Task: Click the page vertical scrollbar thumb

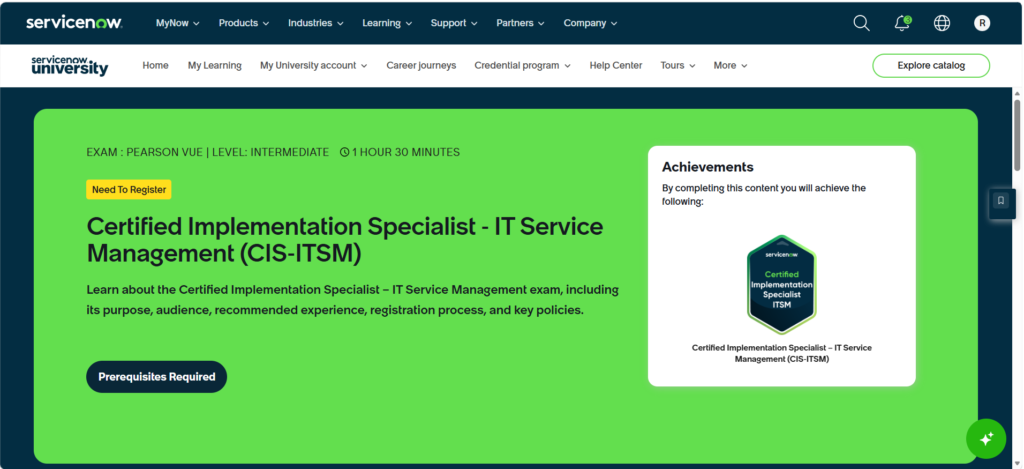Action: [x=1017, y=135]
